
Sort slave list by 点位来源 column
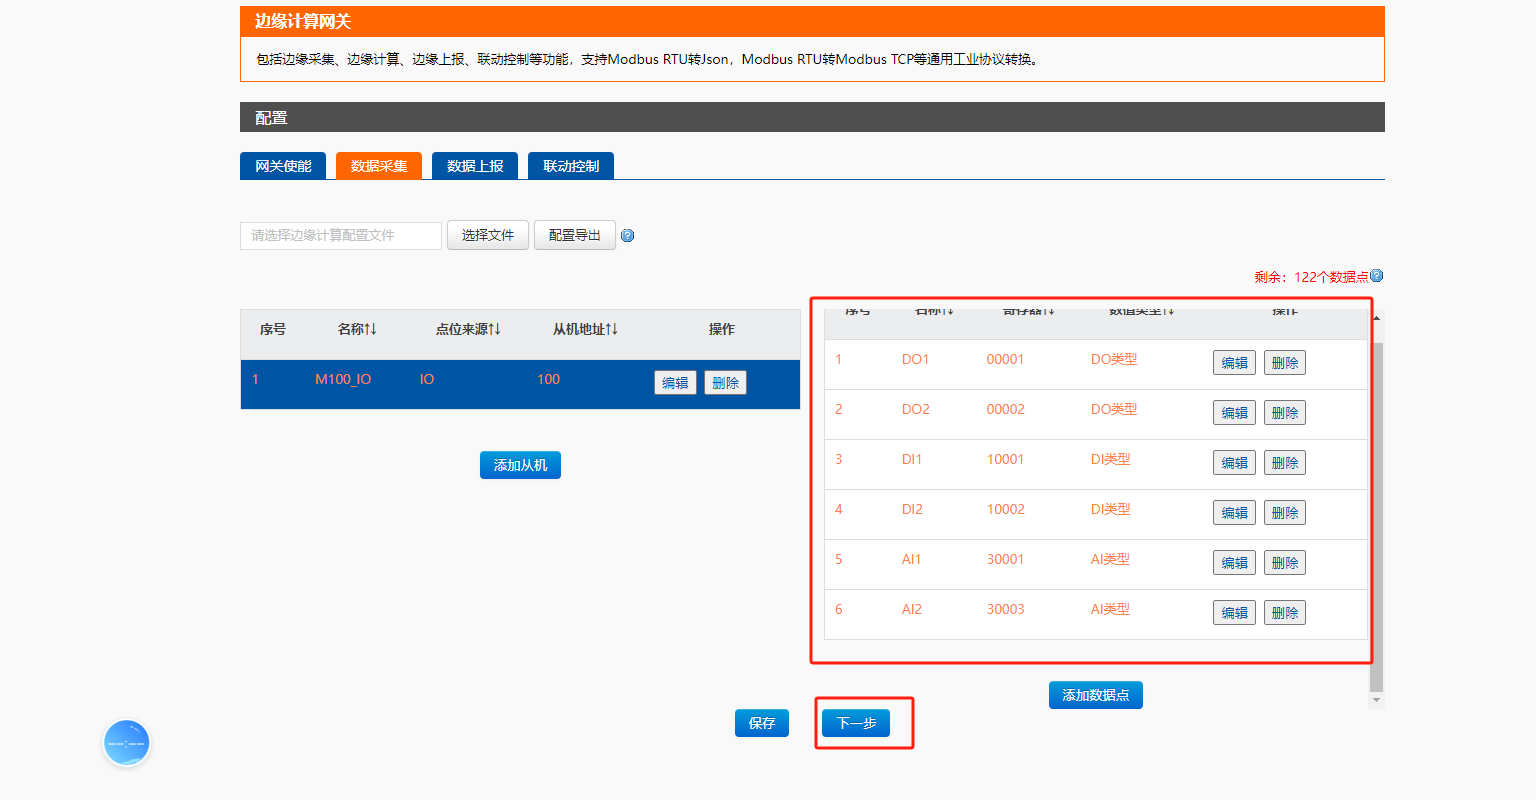468,329
